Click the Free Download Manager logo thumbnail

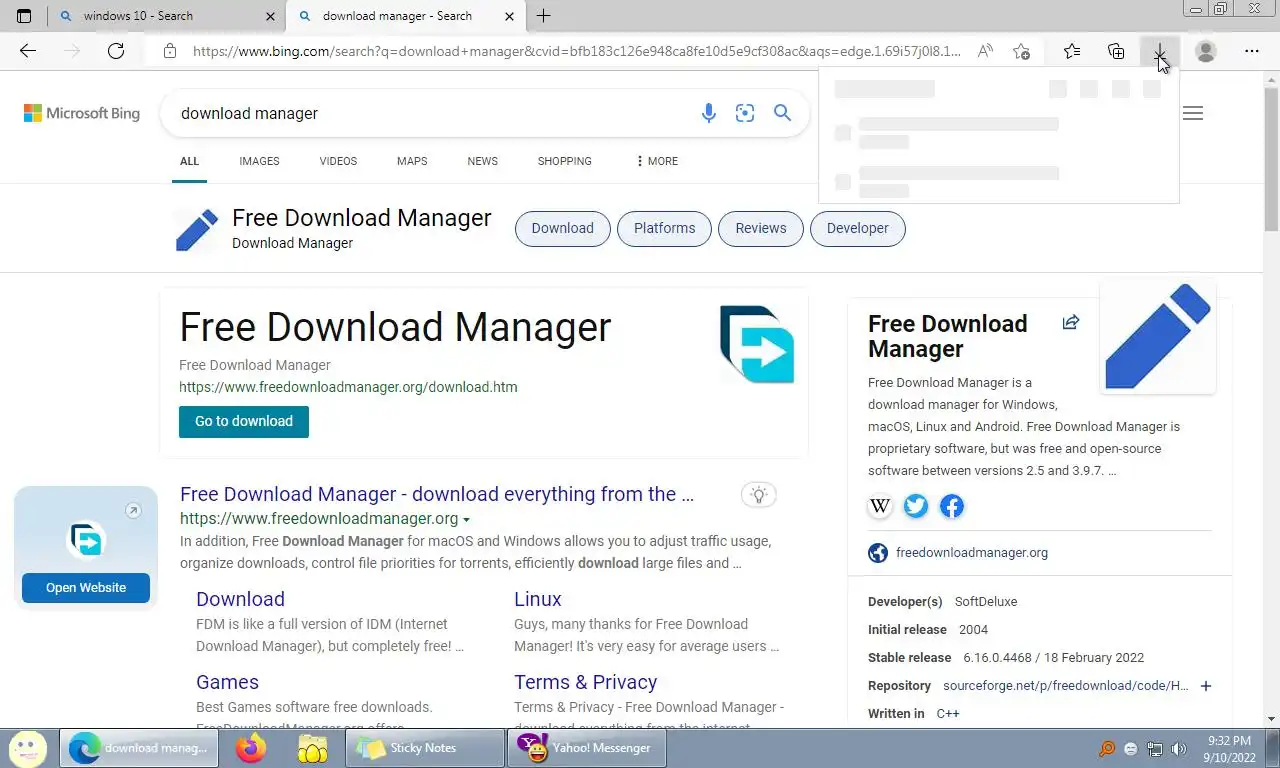(757, 344)
